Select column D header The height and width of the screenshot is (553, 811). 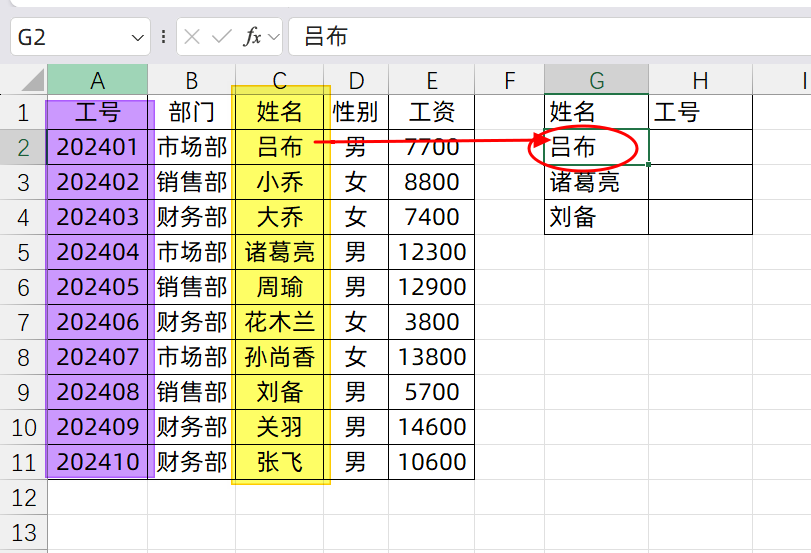(356, 80)
